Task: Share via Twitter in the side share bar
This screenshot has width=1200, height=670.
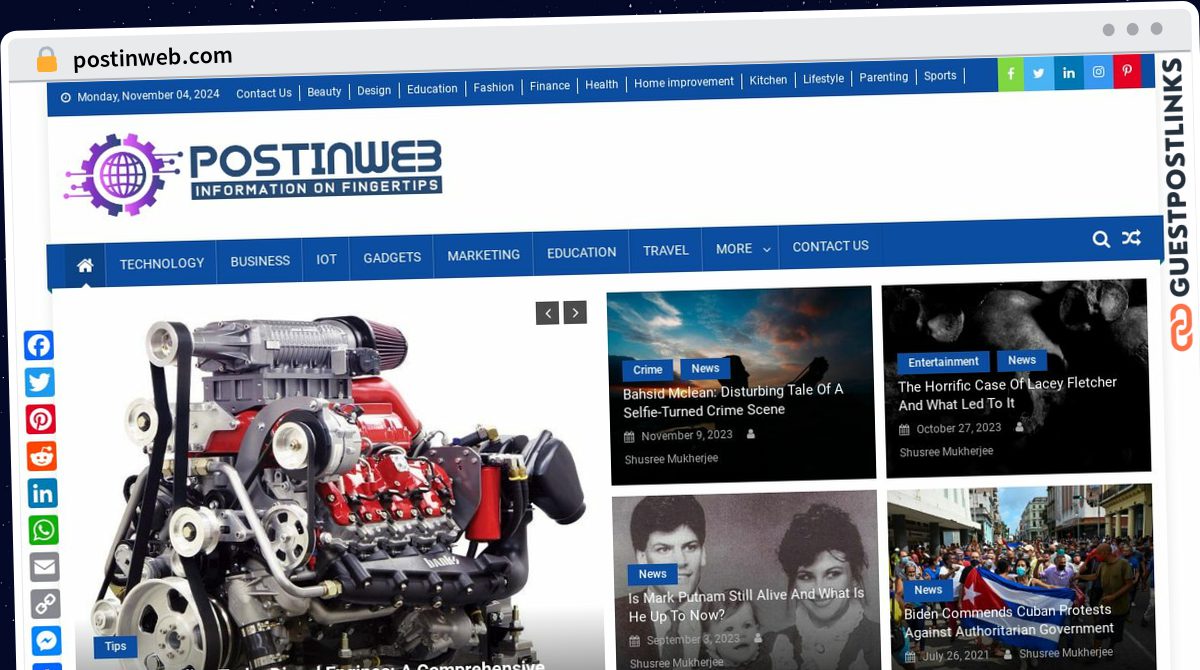Action: (40, 383)
